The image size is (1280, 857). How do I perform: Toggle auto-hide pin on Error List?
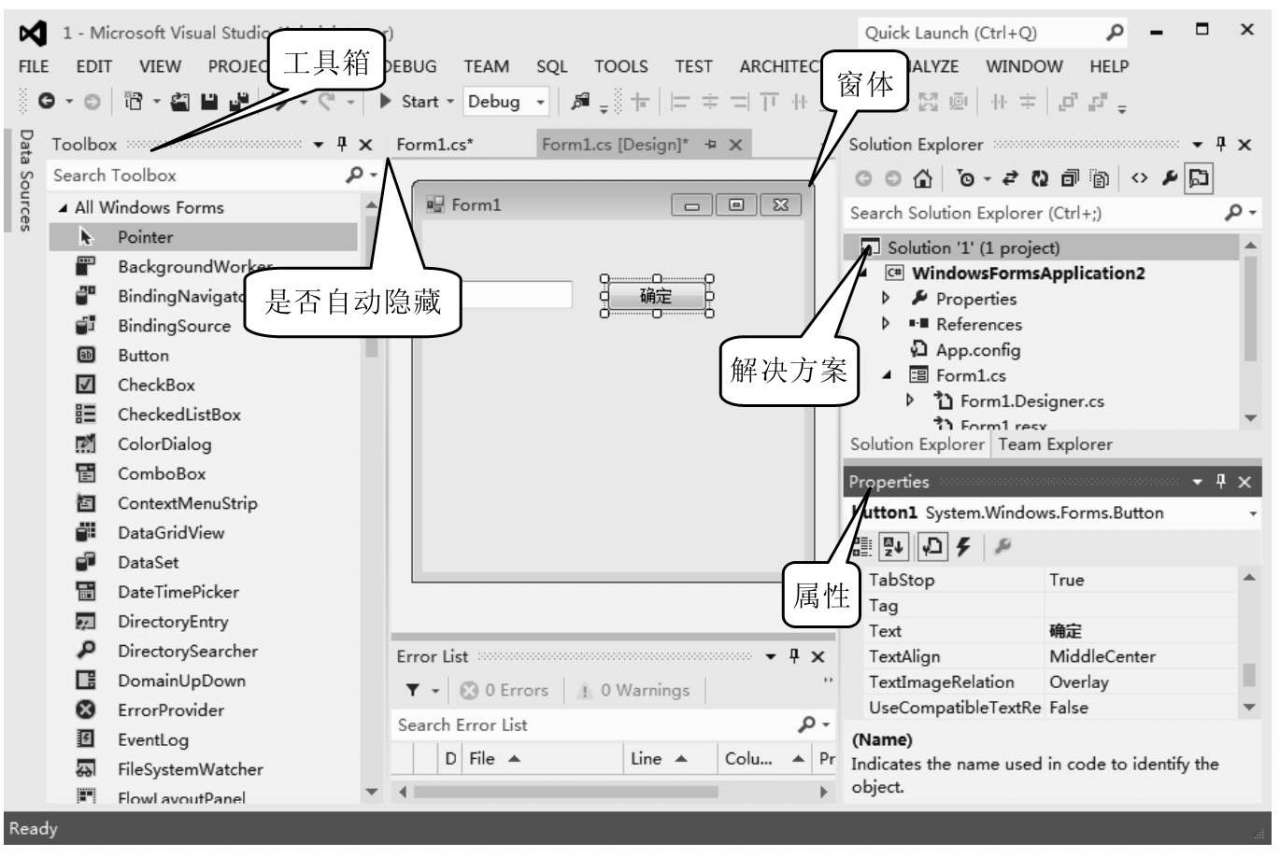(794, 656)
